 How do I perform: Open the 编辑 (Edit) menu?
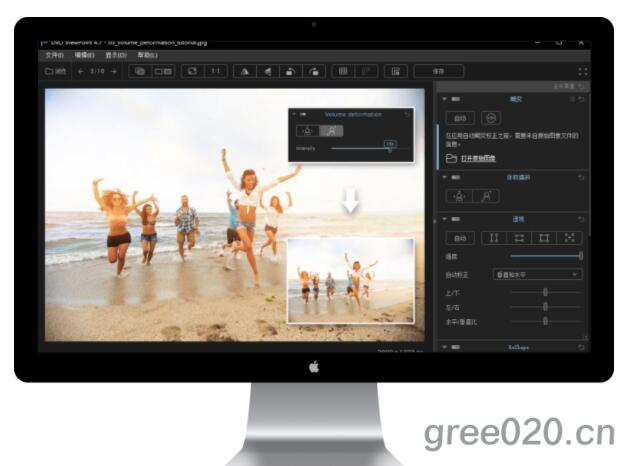point(84,55)
